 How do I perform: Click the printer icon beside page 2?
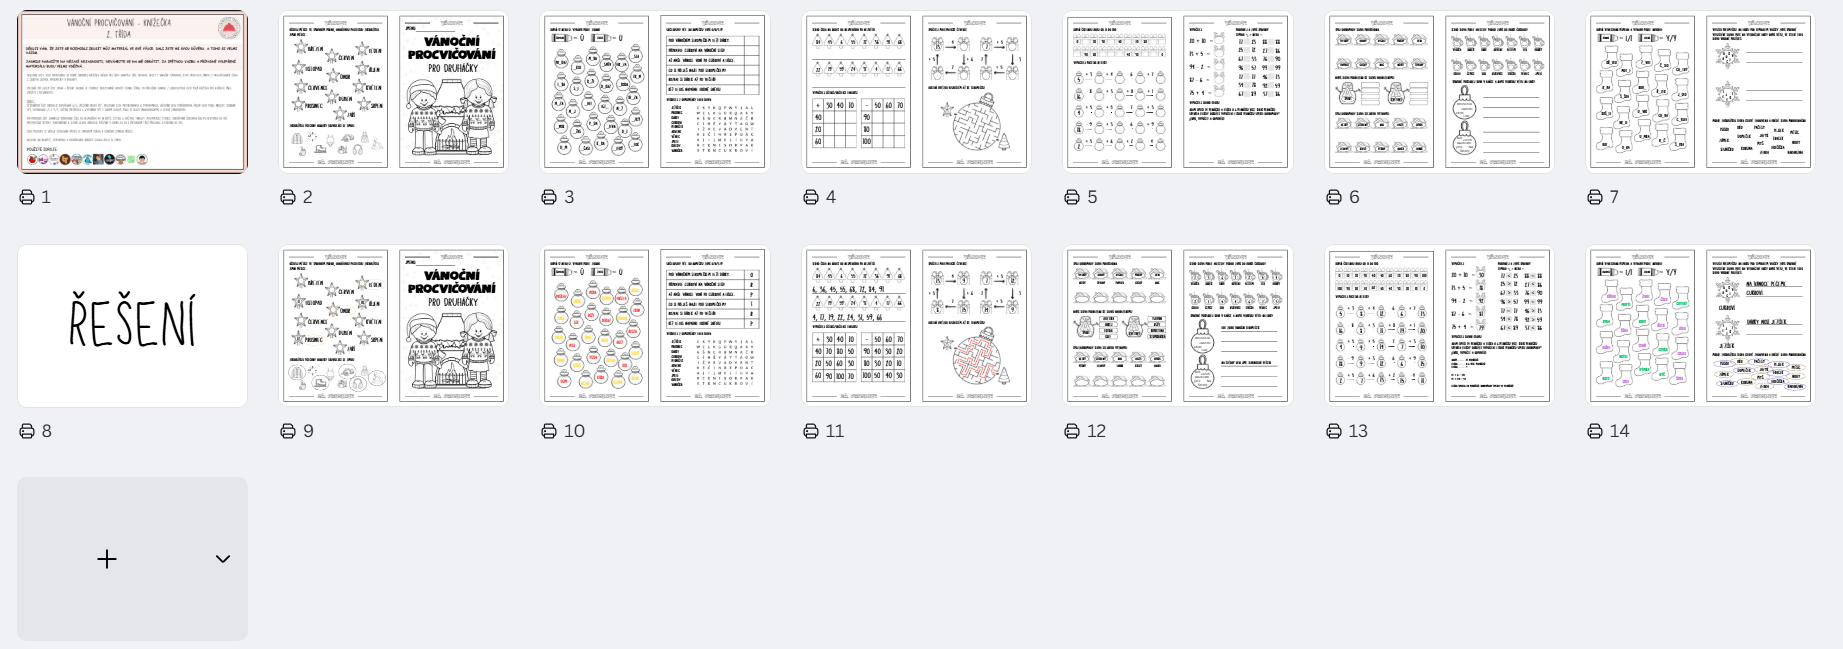(288, 197)
